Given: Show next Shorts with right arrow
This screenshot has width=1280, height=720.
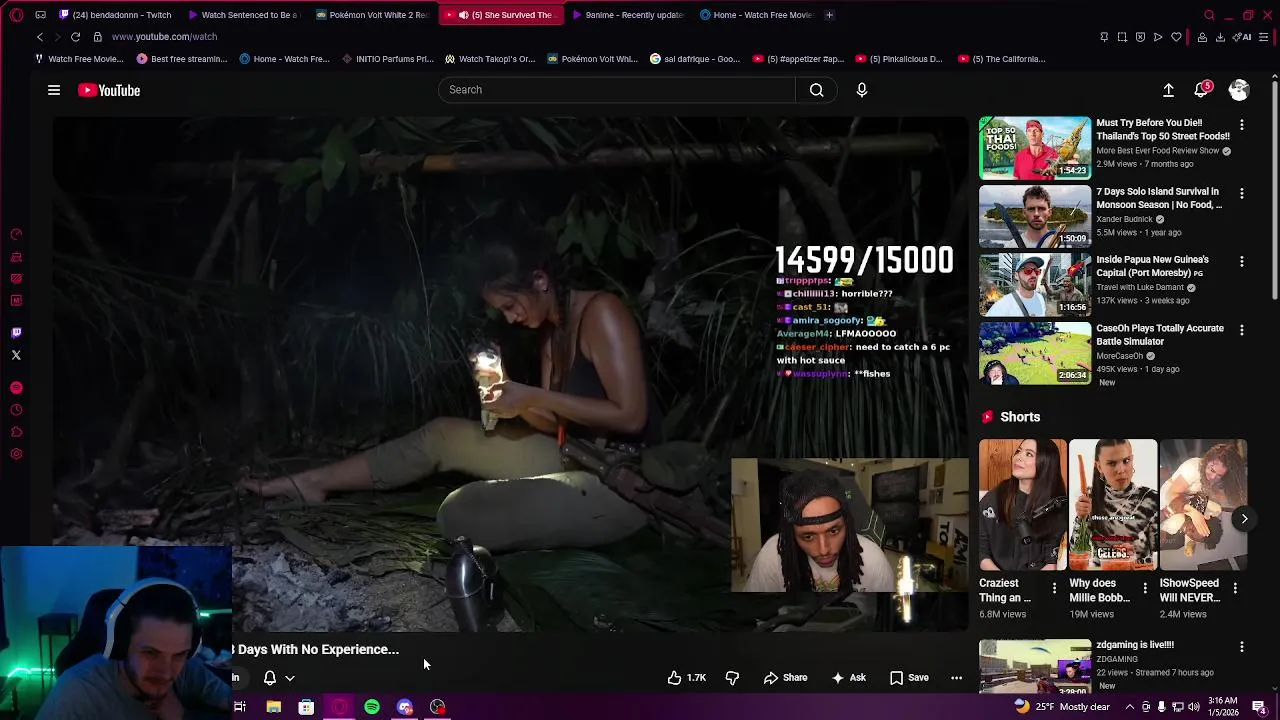Looking at the screenshot, I should point(1244,518).
